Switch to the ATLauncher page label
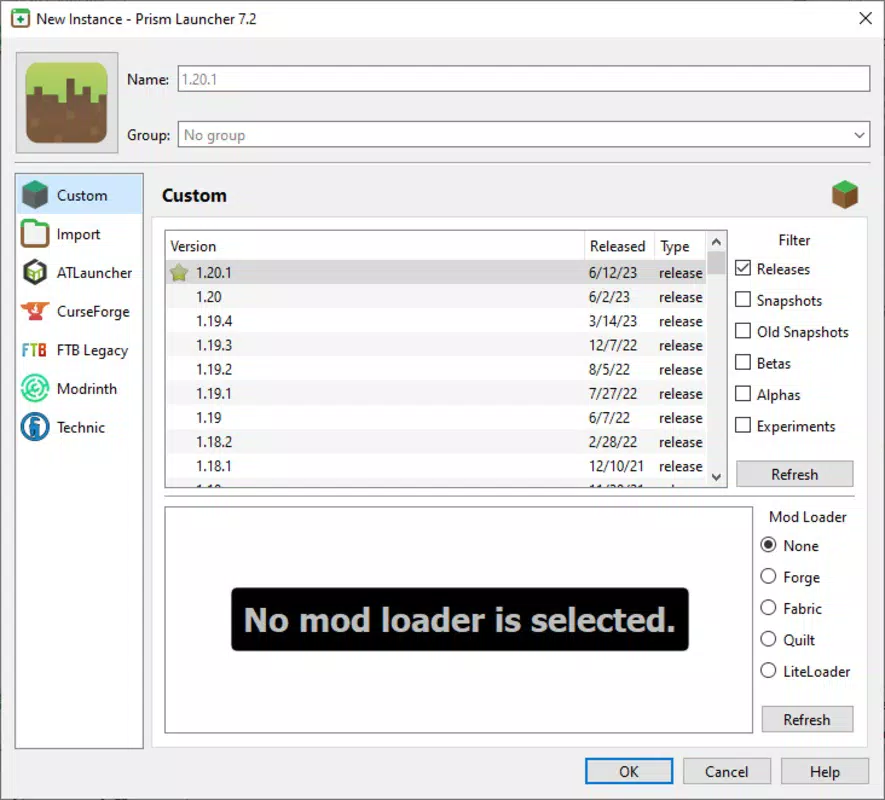This screenshot has width=885, height=800. [x=94, y=273]
